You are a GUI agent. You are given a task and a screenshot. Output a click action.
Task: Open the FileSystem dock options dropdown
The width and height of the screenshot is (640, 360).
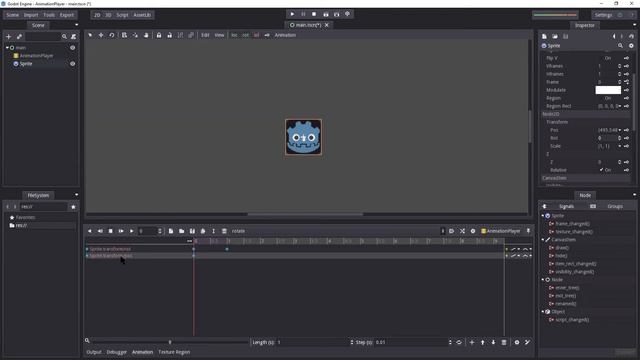click(76, 195)
